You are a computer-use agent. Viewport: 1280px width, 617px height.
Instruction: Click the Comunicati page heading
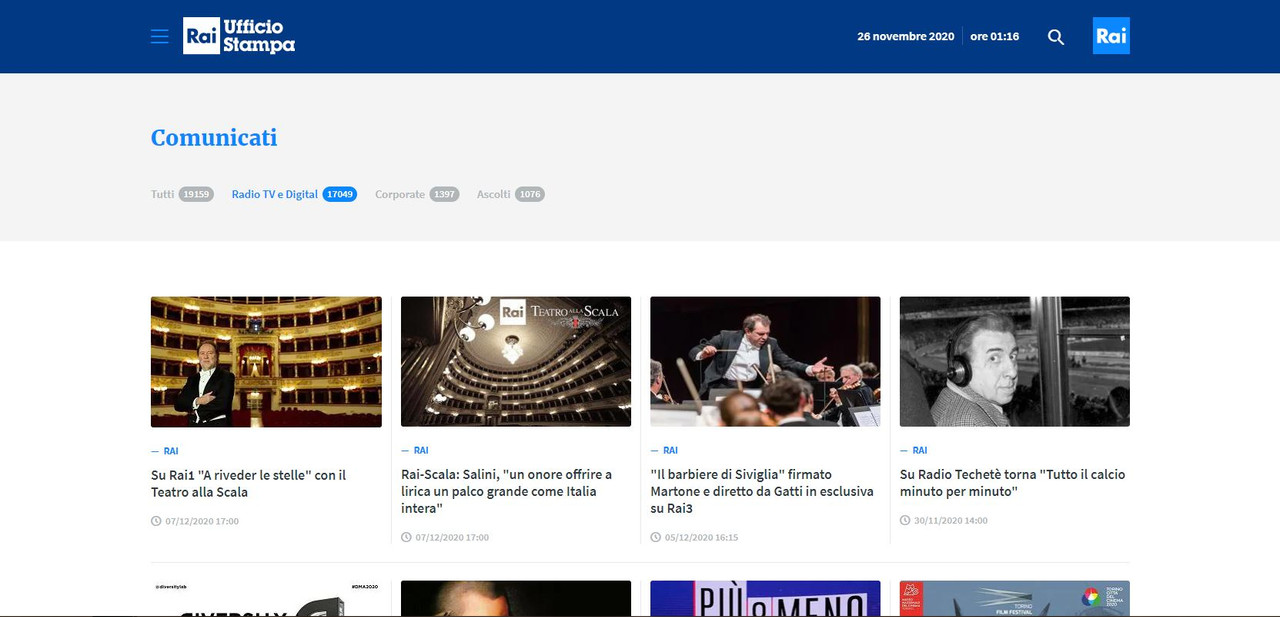click(x=214, y=138)
